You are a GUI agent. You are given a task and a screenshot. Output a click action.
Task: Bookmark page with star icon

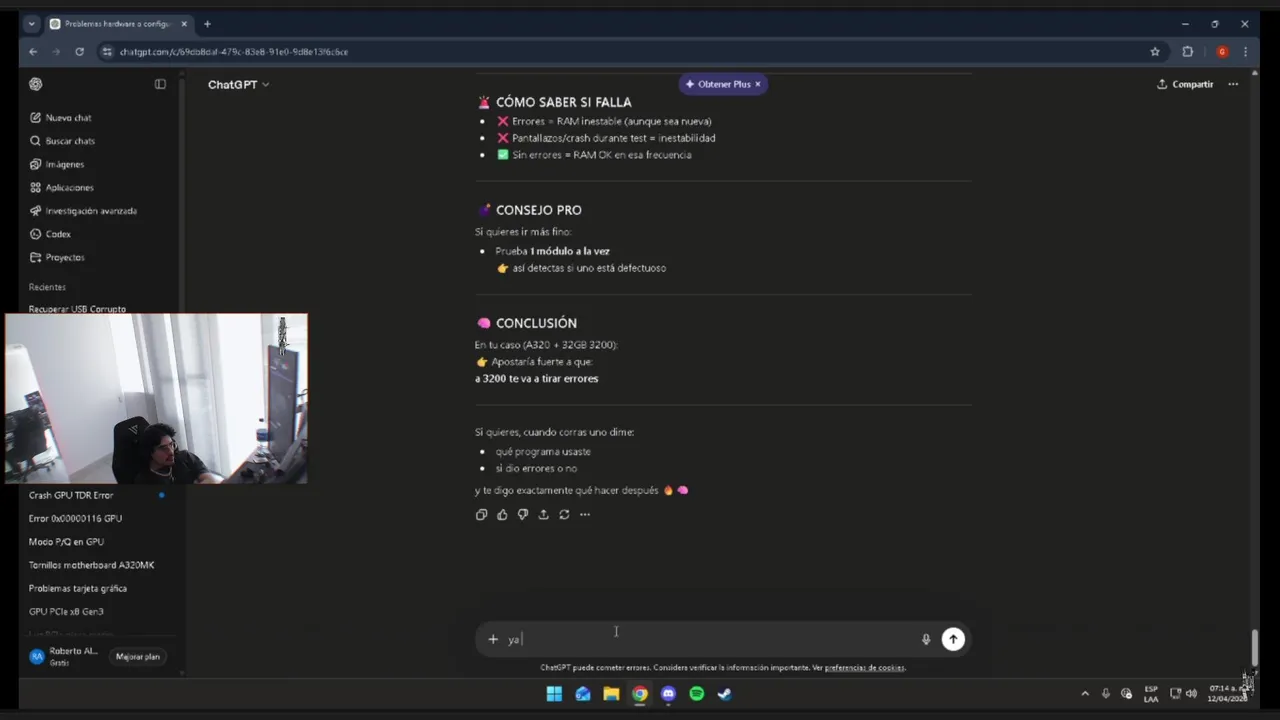point(1155,51)
